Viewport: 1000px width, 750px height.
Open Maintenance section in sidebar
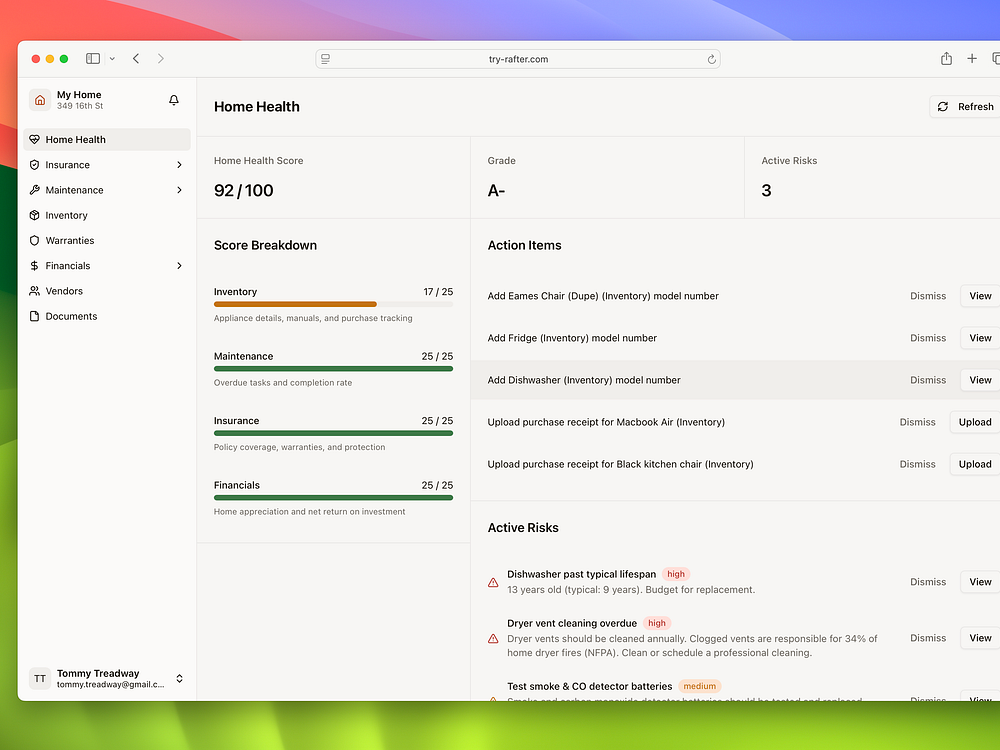point(107,190)
